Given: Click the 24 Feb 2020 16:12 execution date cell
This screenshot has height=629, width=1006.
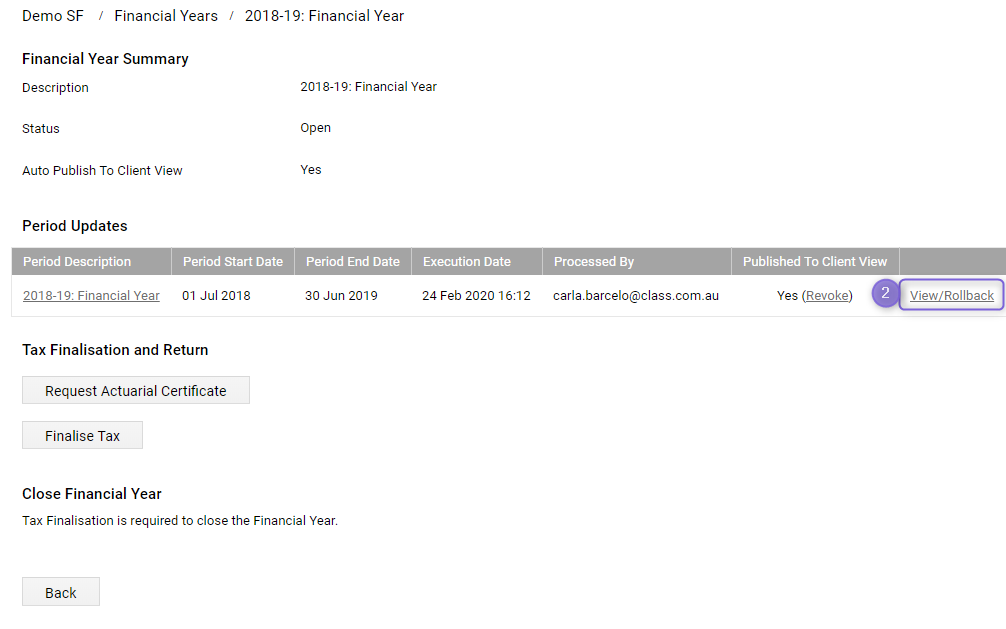Looking at the screenshot, I should pyautogui.click(x=476, y=296).
